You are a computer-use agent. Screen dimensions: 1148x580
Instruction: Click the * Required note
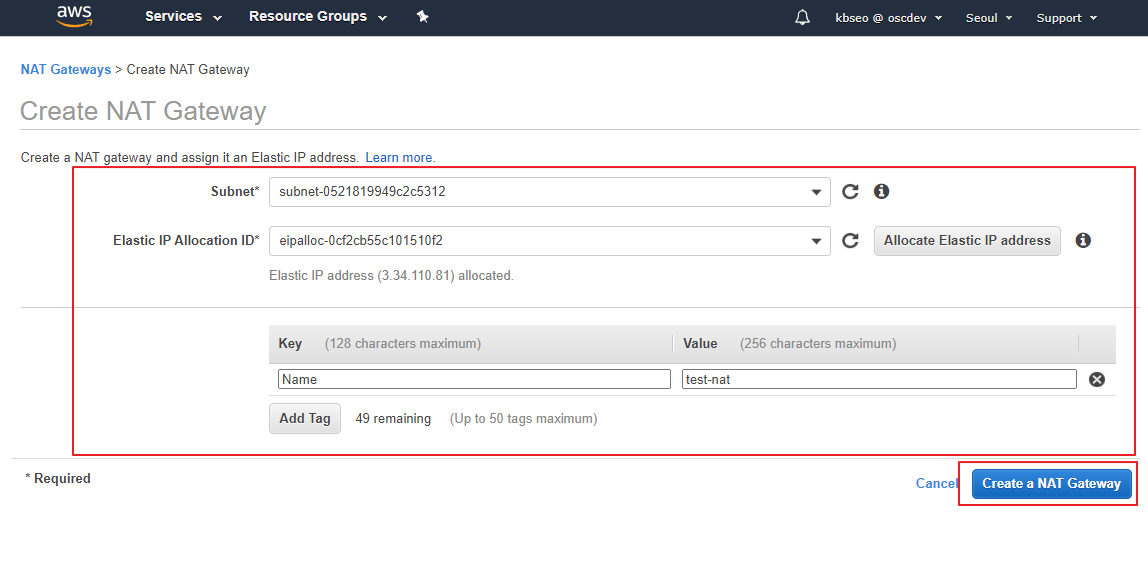58,478
